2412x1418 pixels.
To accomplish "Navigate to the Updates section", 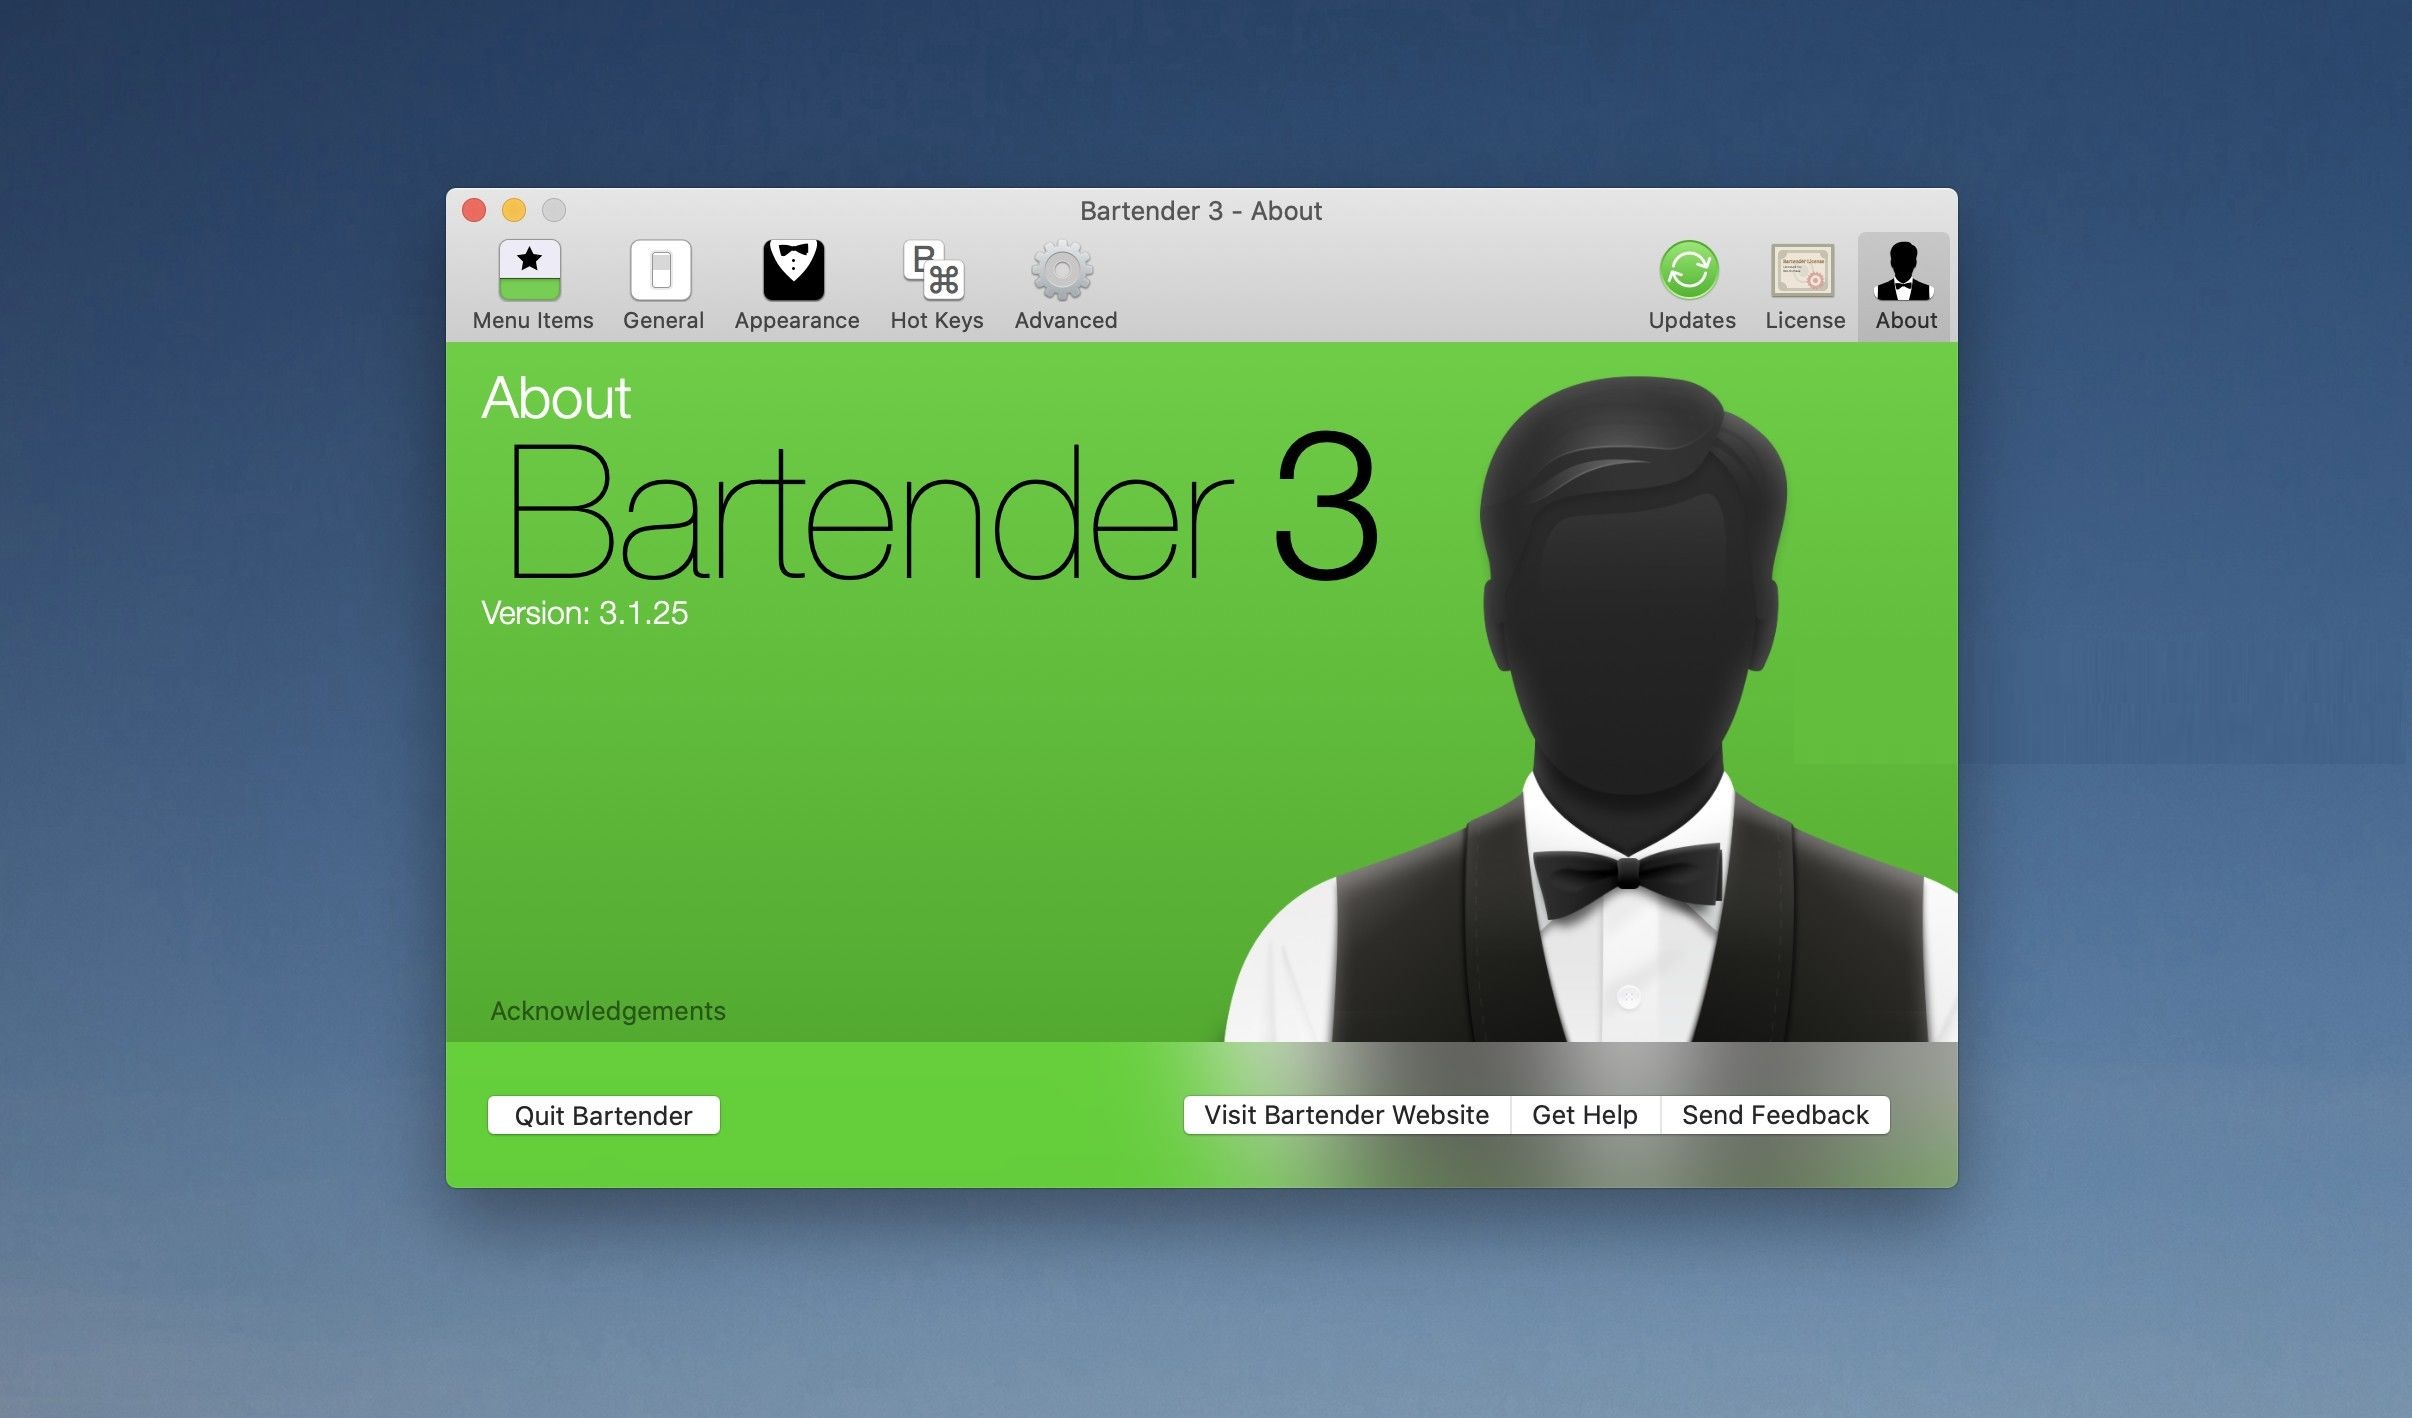I will pos(1691,284).
